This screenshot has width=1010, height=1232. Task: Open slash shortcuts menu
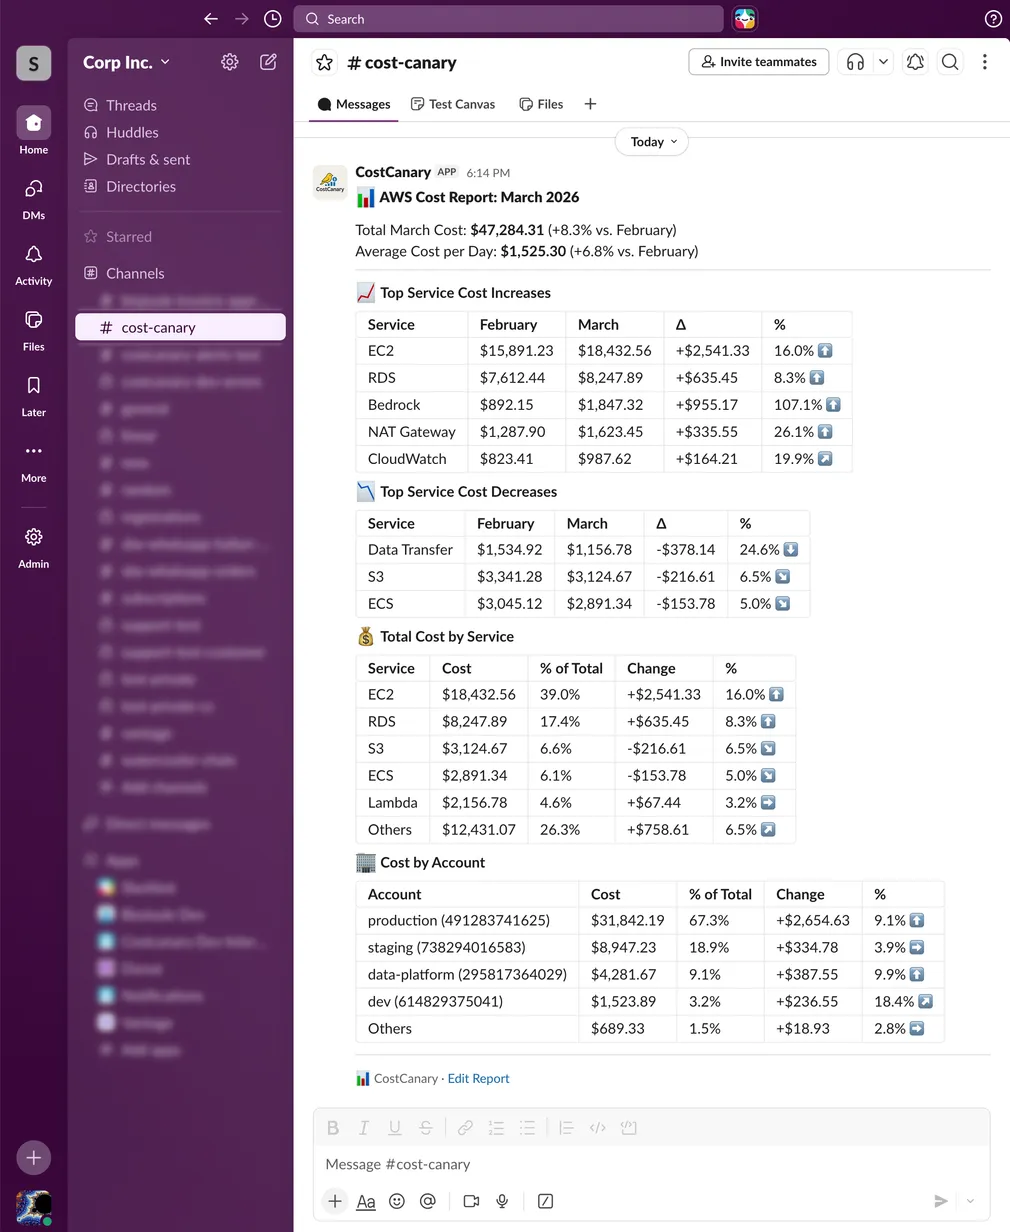tap(545, 1201)
